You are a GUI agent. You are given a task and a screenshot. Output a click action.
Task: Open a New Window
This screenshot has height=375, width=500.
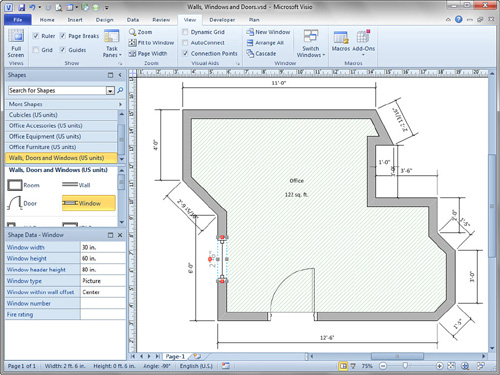pyautogui.click(x=268, y=32)
